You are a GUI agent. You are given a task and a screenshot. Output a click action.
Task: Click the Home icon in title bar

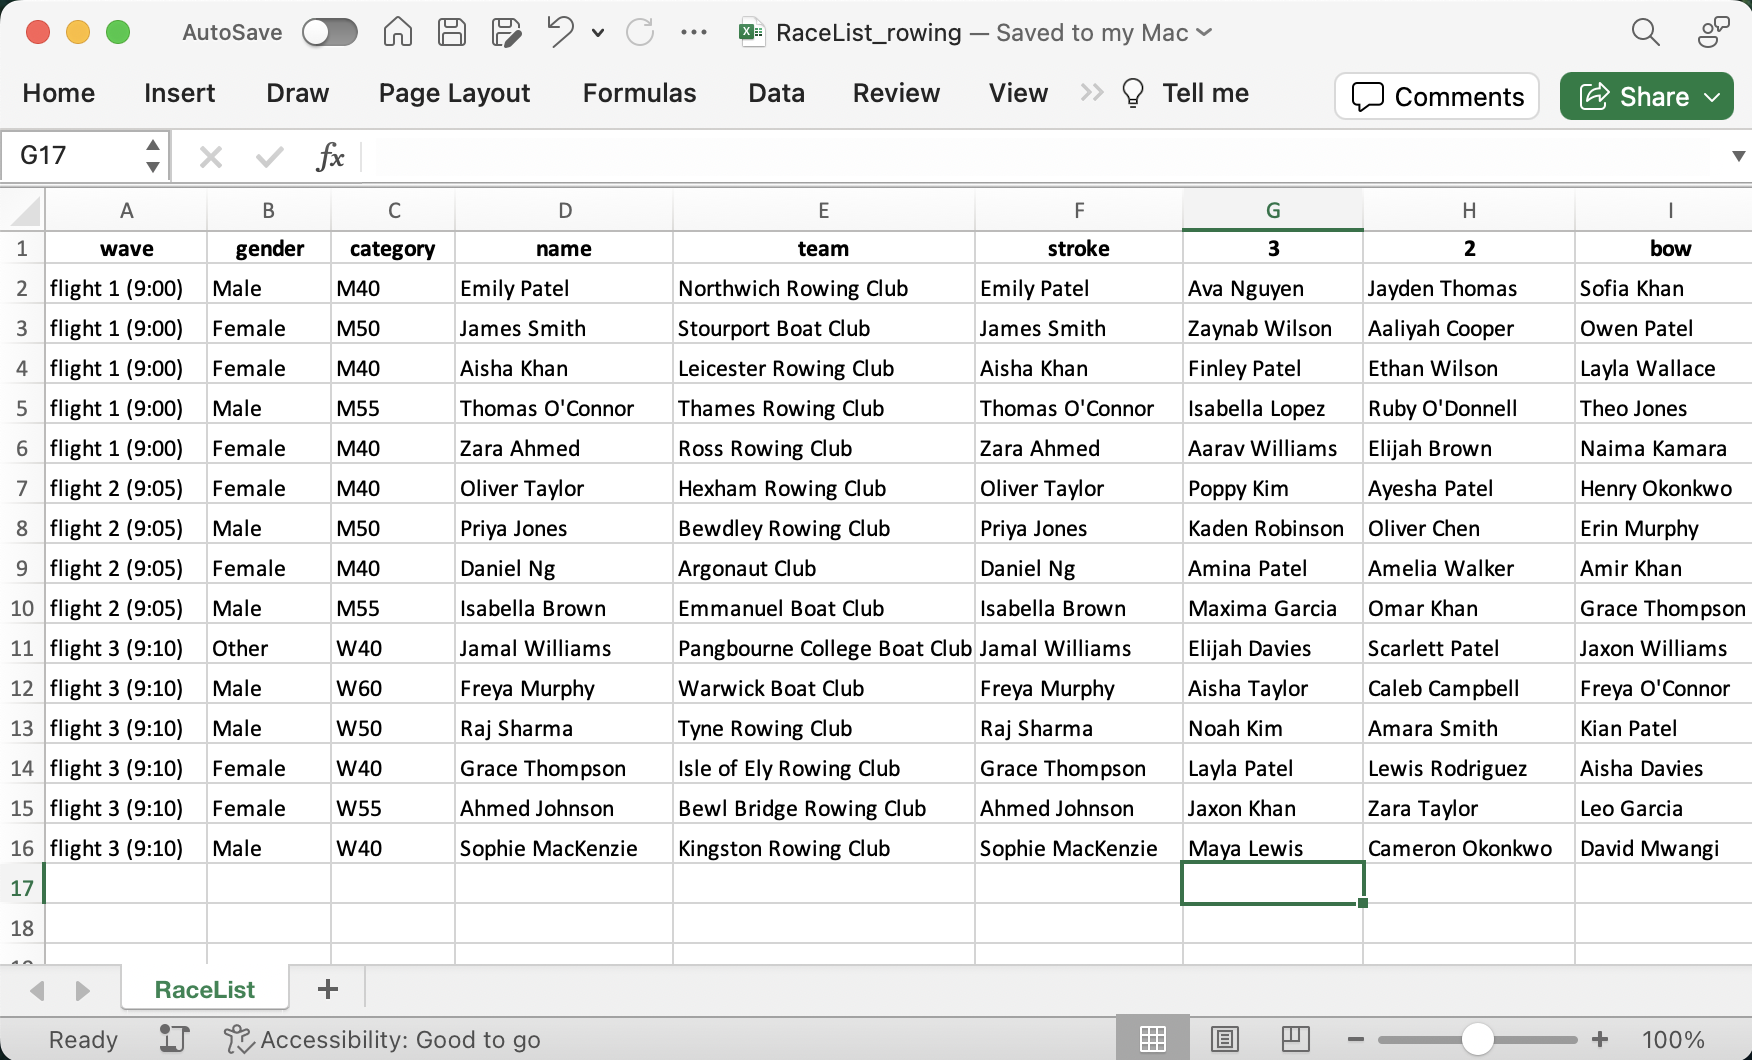point(397,32)
